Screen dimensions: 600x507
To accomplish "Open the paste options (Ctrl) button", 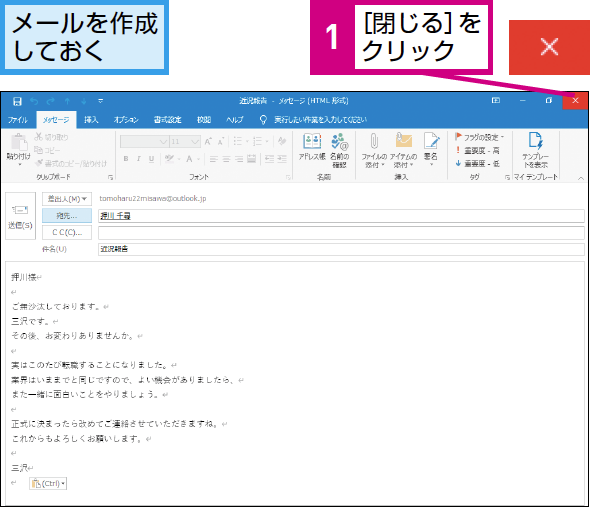I will point(48,484).
